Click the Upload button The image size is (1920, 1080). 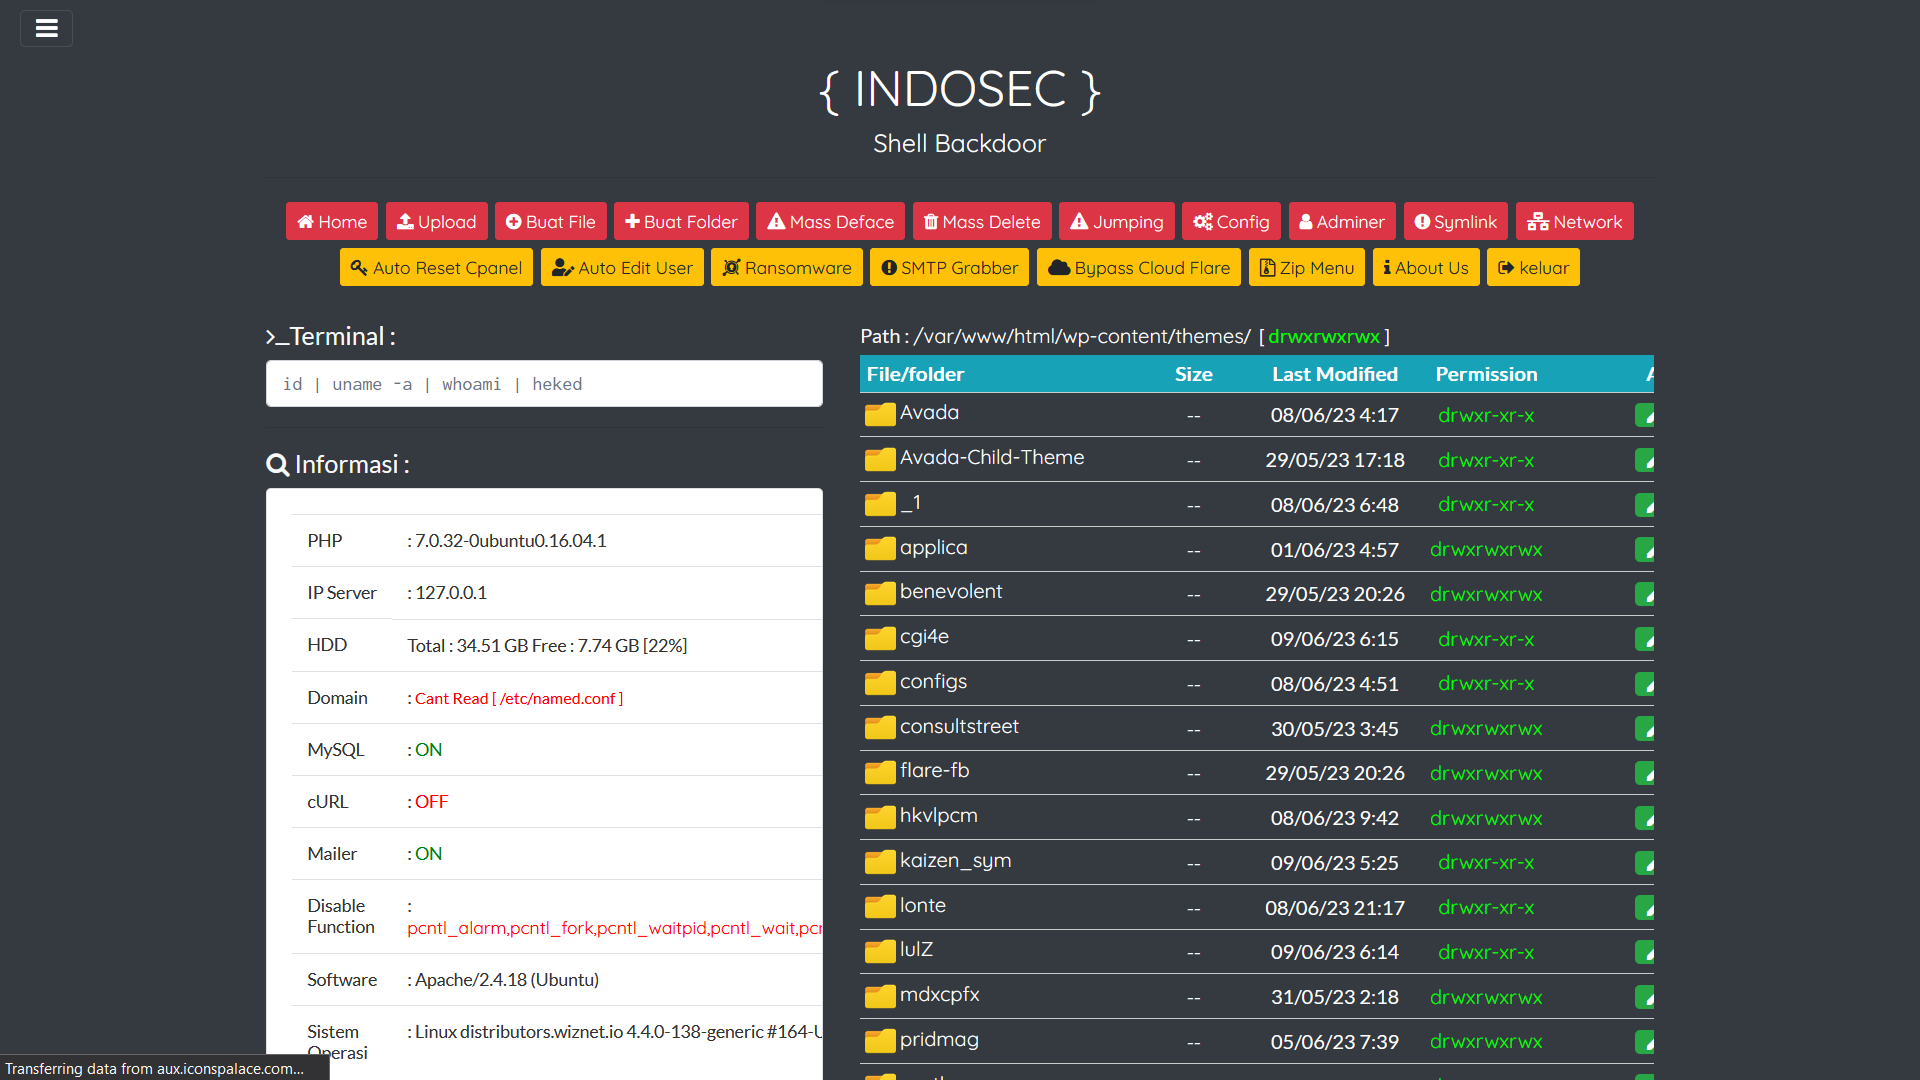click(x=436, y=220)
